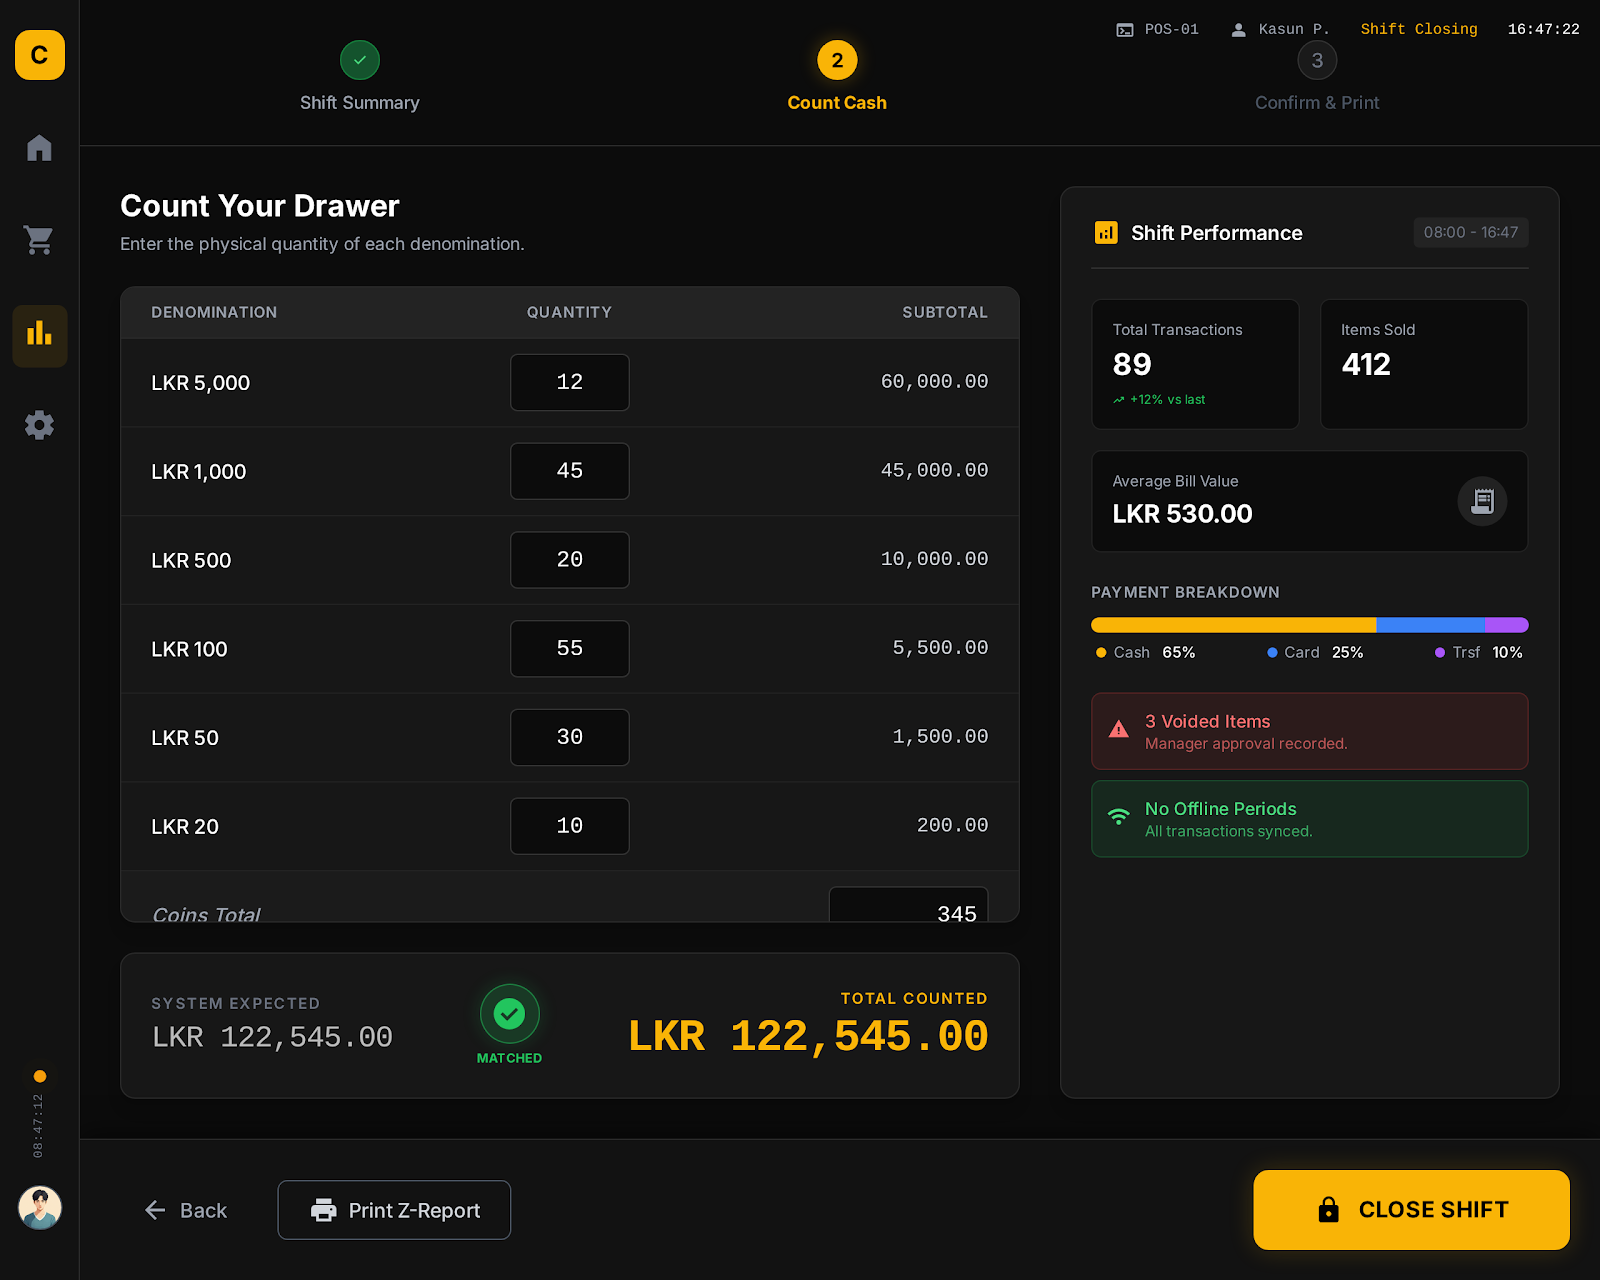
Task: Click the Shift Closing status label
Action: click(1418, 29)
